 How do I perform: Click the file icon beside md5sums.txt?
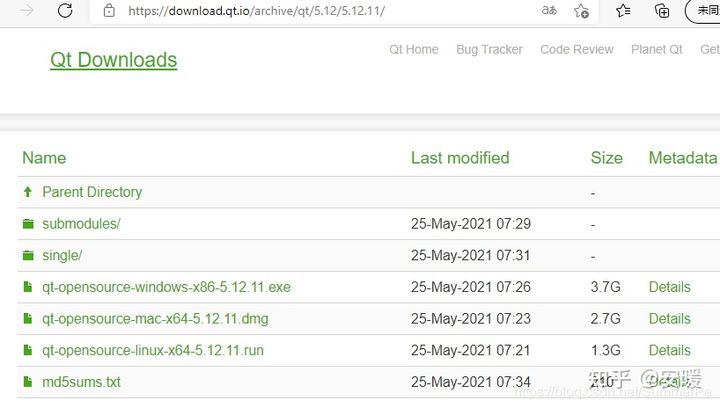pyautogui.click(x=28, y=382)
